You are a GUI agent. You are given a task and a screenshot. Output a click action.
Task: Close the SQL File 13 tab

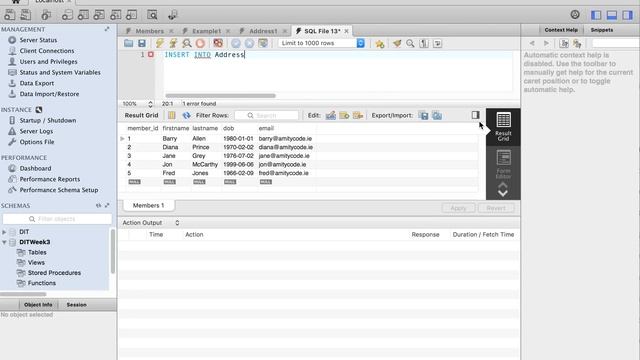[x=347, y=31]
